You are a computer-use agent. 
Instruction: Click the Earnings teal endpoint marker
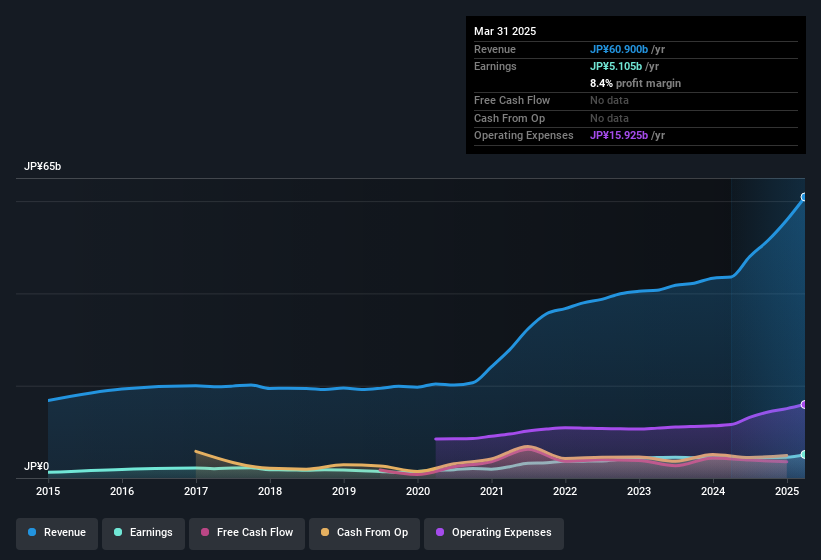(x=804, y=454)
